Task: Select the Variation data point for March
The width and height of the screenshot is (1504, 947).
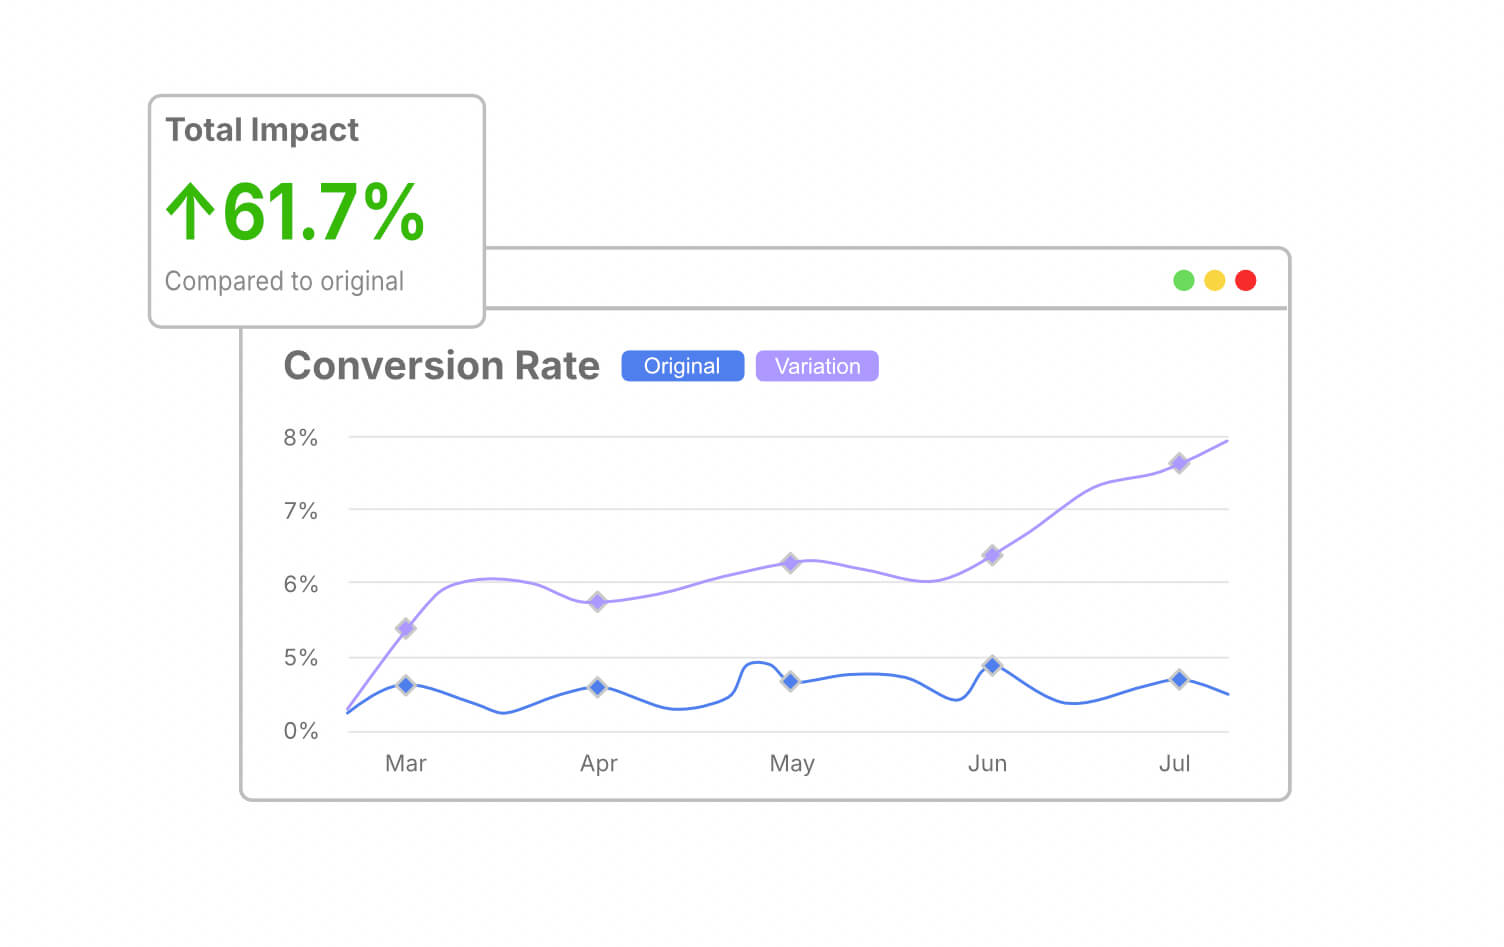Action: click(405, 628)
